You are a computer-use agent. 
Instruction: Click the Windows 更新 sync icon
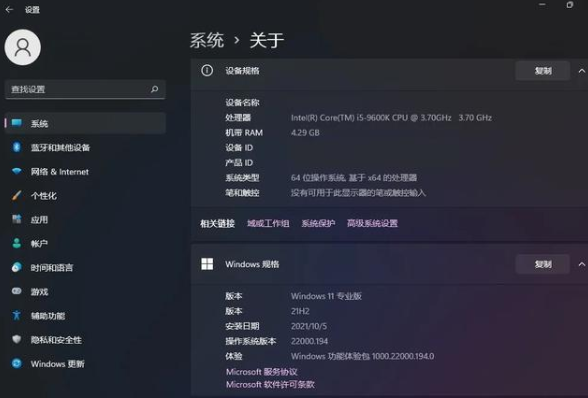tap(16, 363)
